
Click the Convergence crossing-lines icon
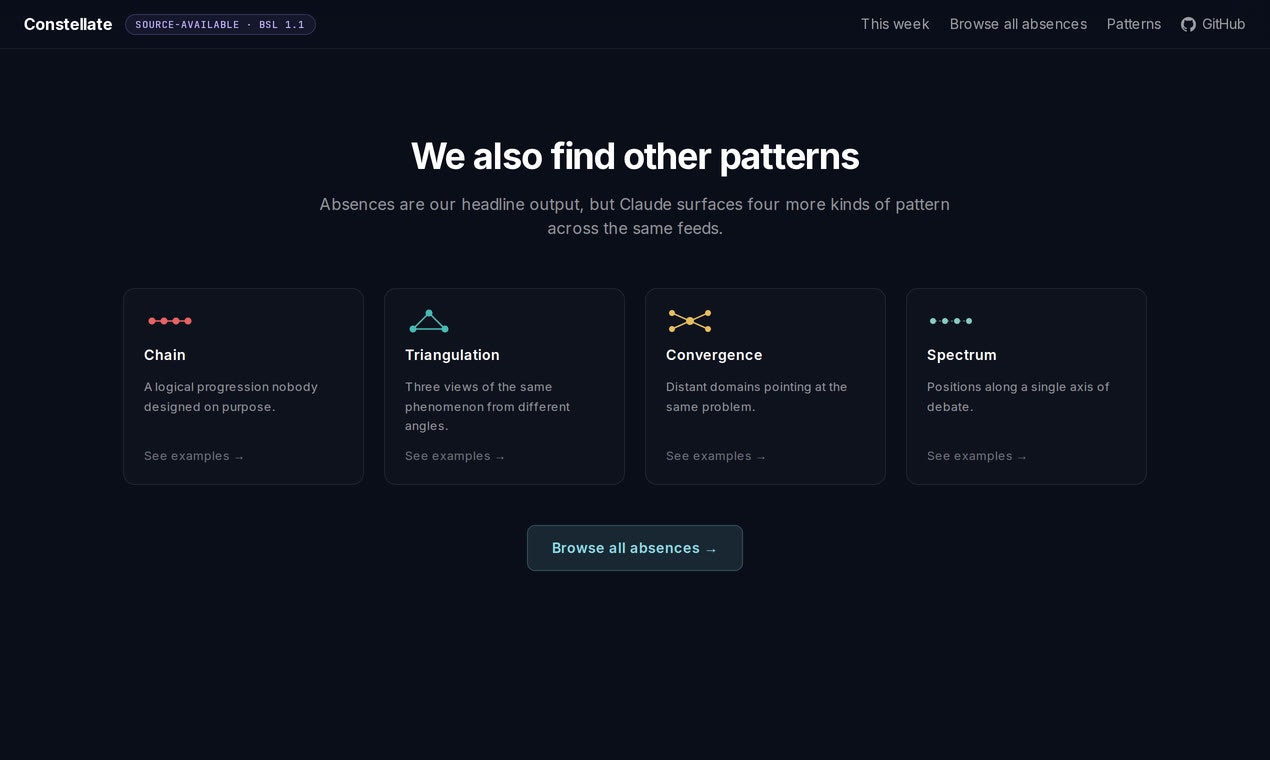[x=690, y=321]
